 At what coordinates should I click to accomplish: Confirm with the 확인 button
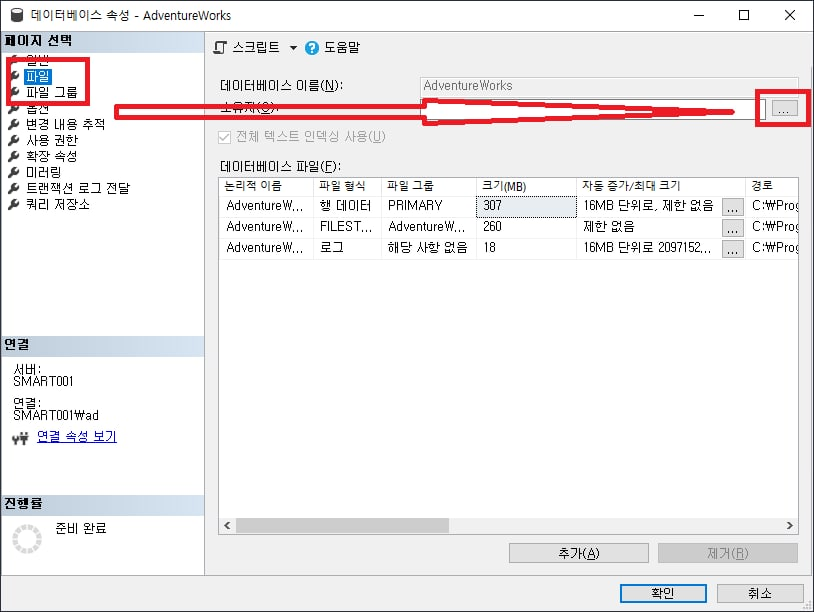click(x=663, y=593)
